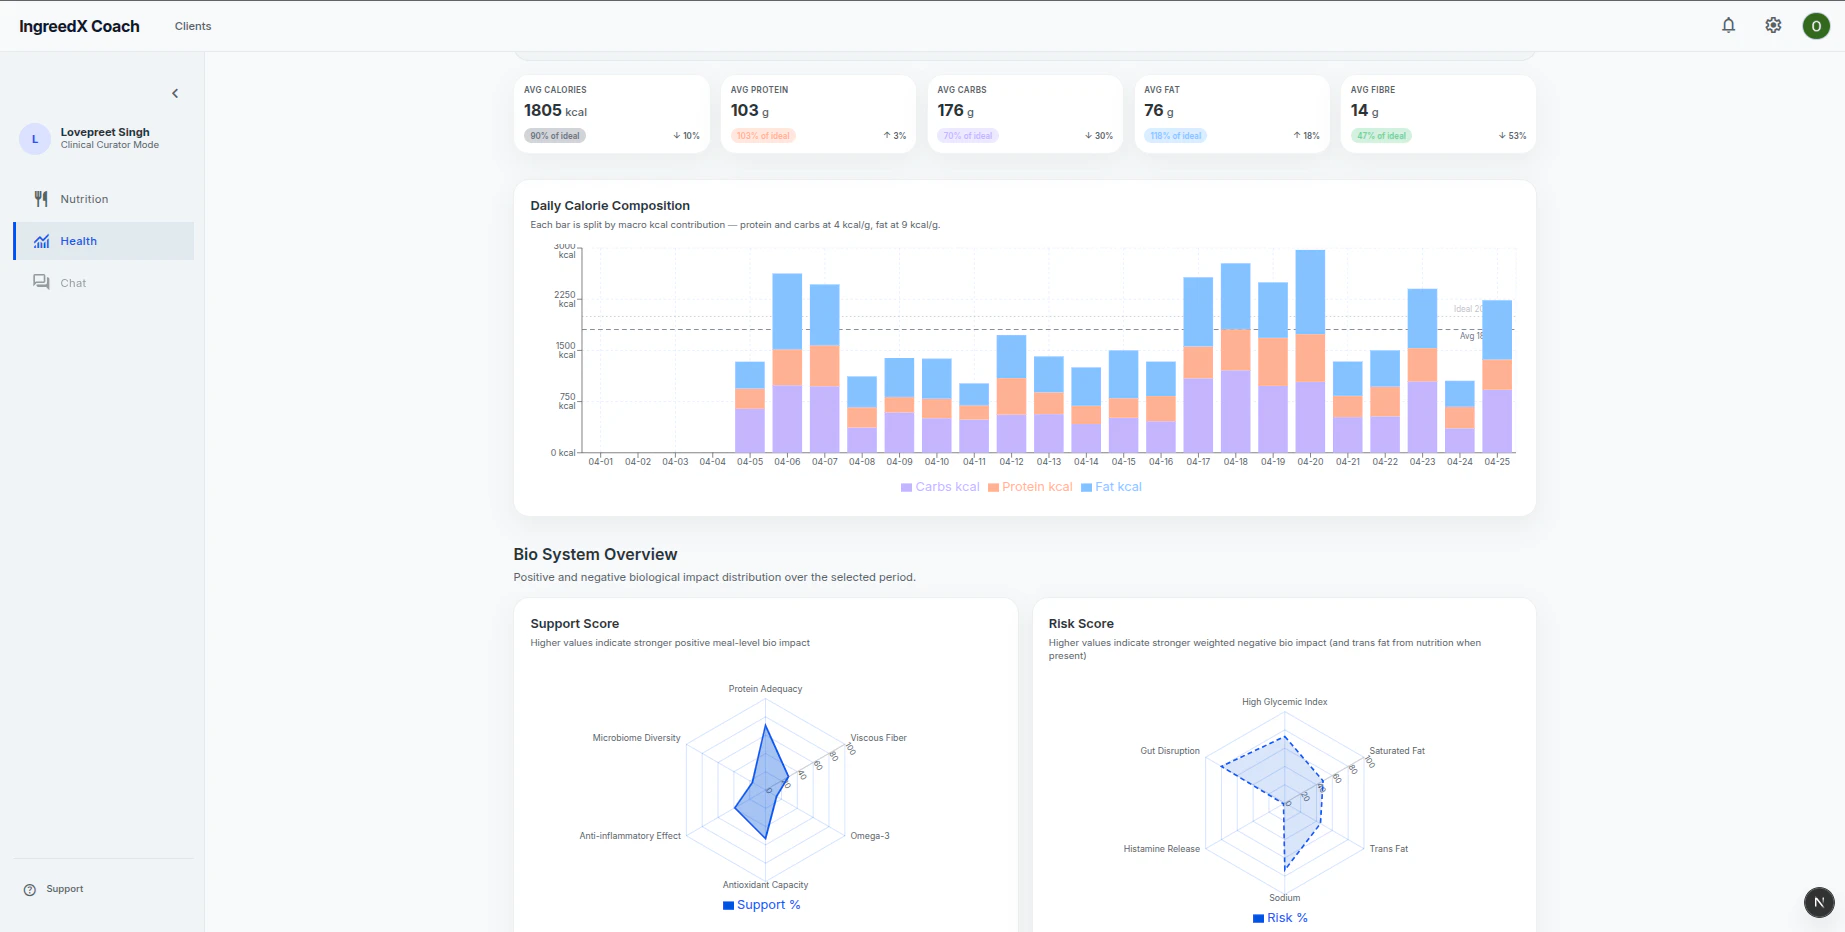Click the Trans Fat radar label
1845x932 pixels.
[x=1388, y=849]
